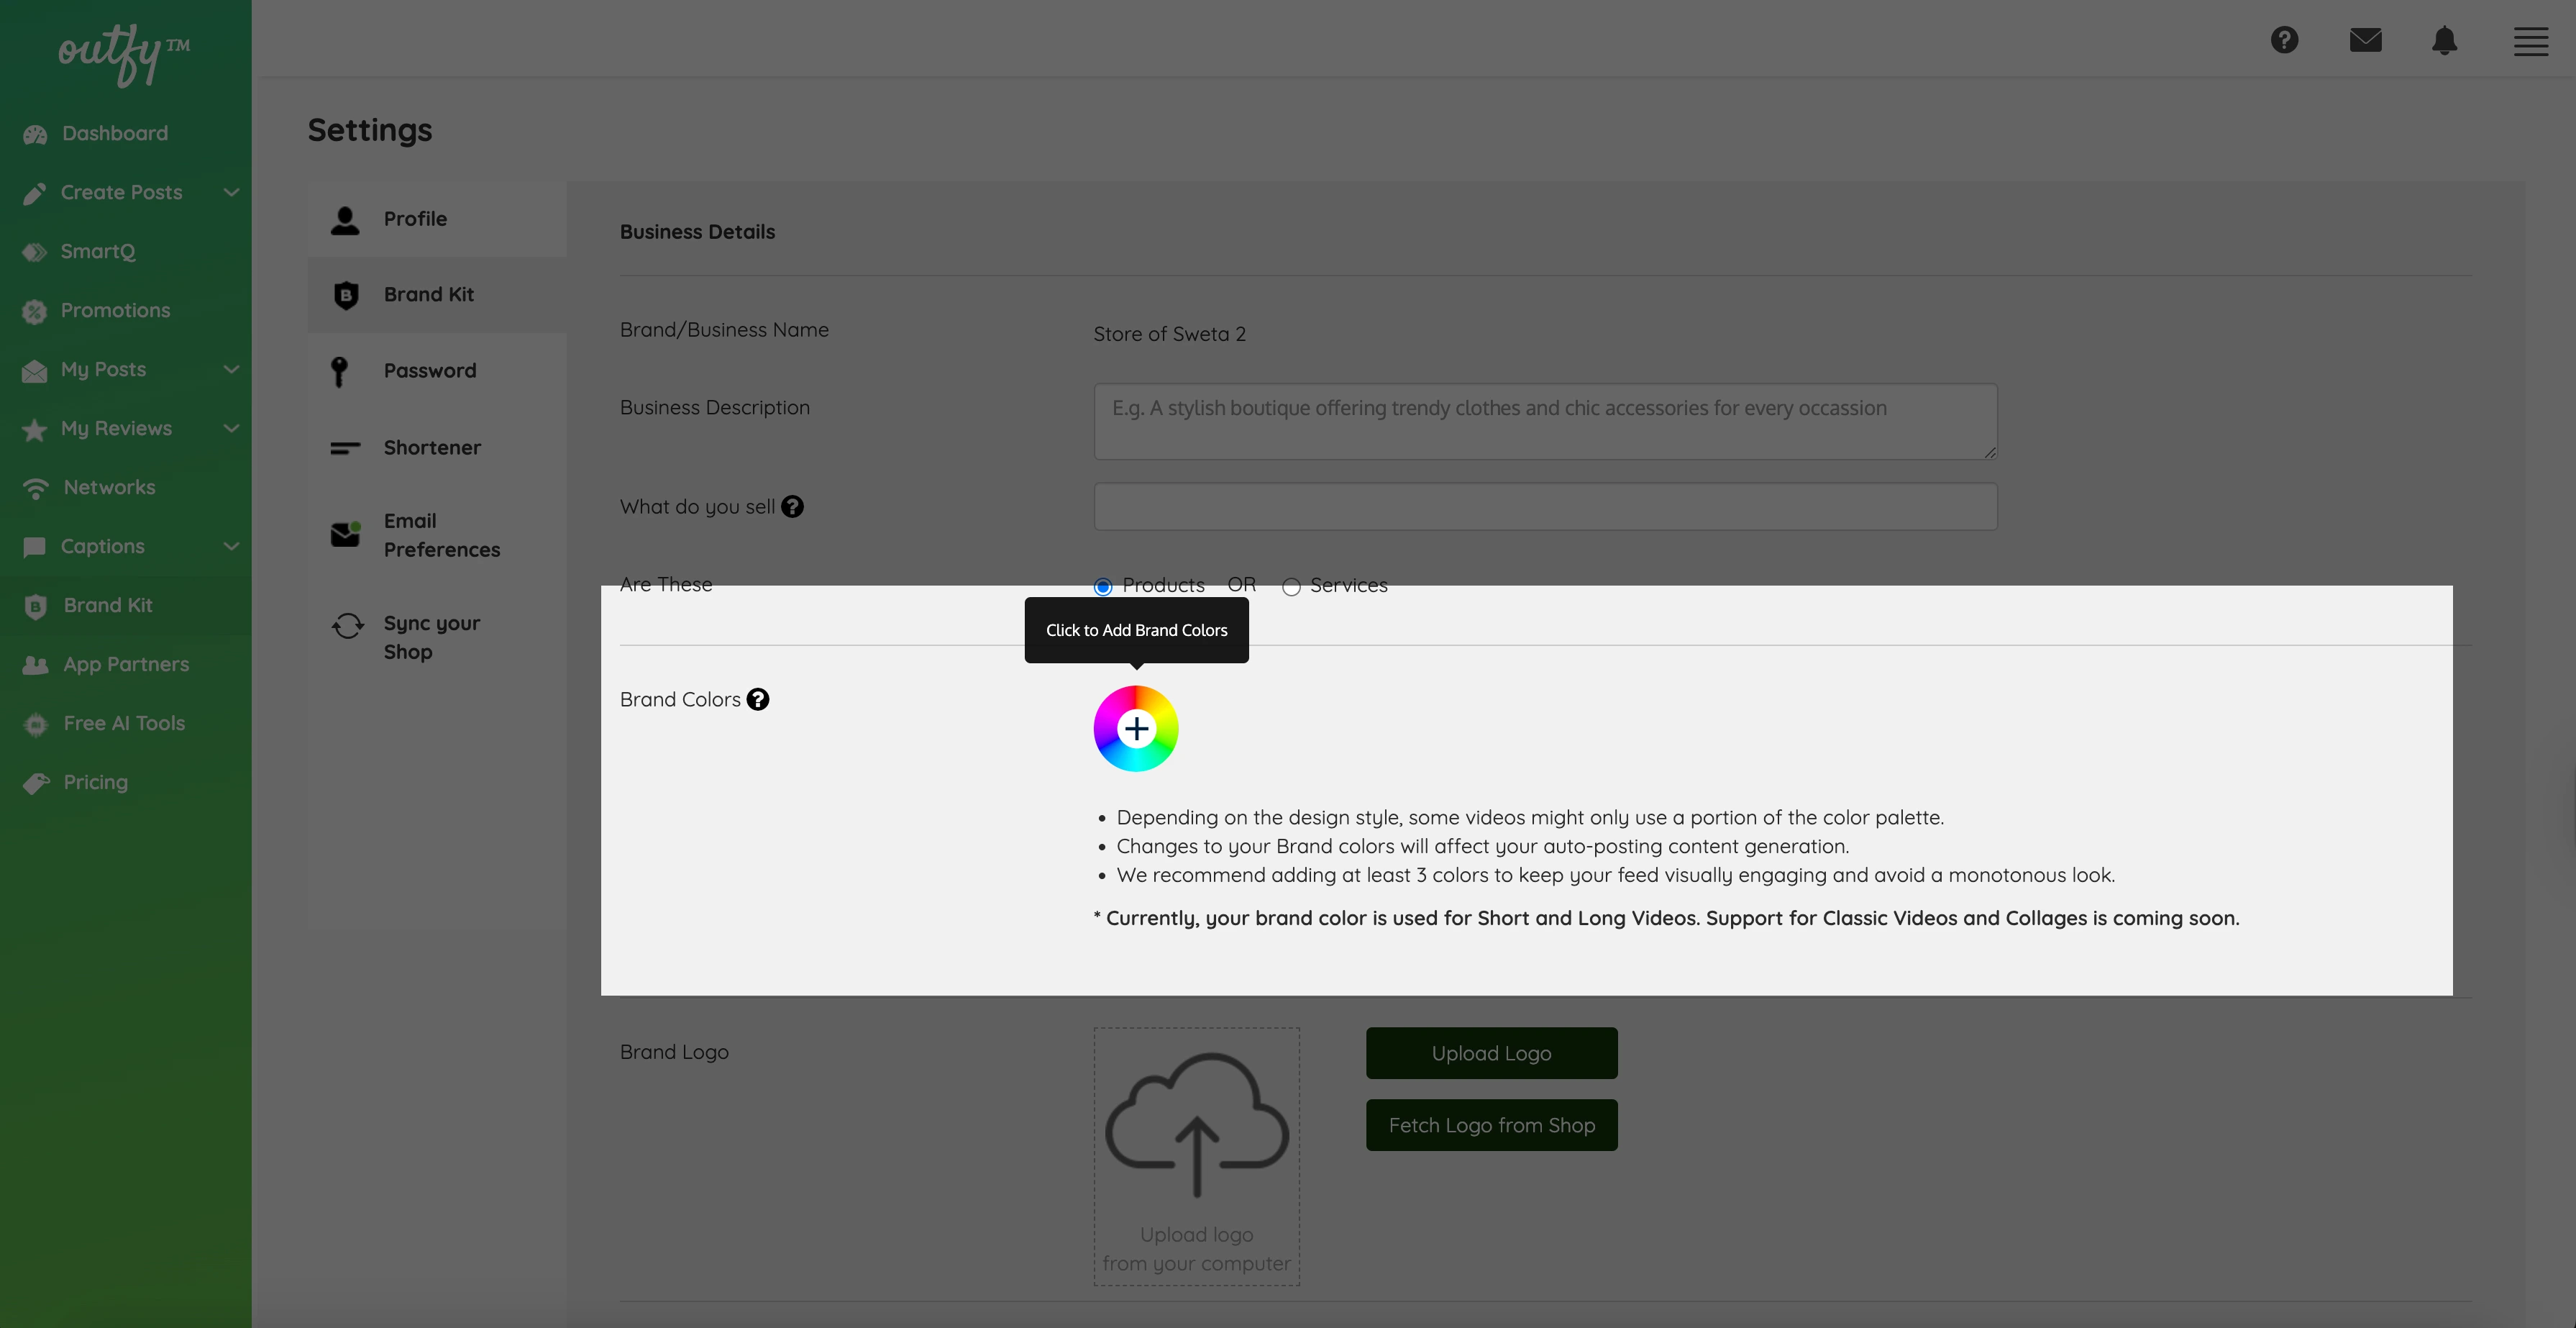
Task: Expand the Create Posts sidebar menu
Action: tap(230, 192)
